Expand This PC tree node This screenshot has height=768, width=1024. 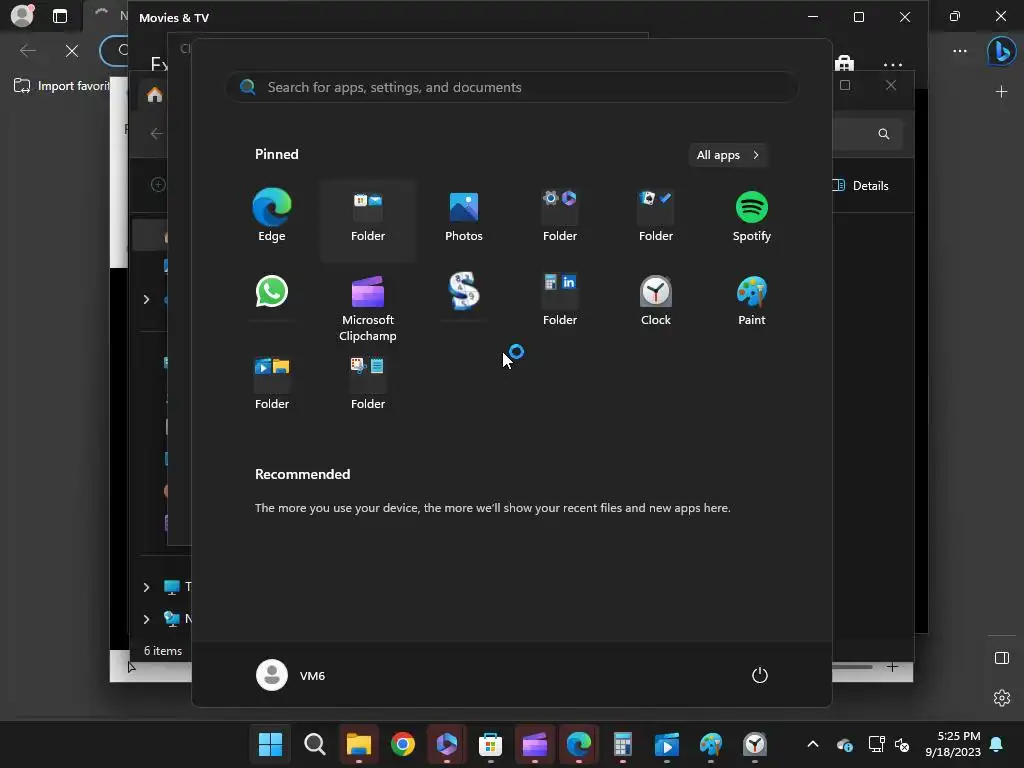[146, 587]
